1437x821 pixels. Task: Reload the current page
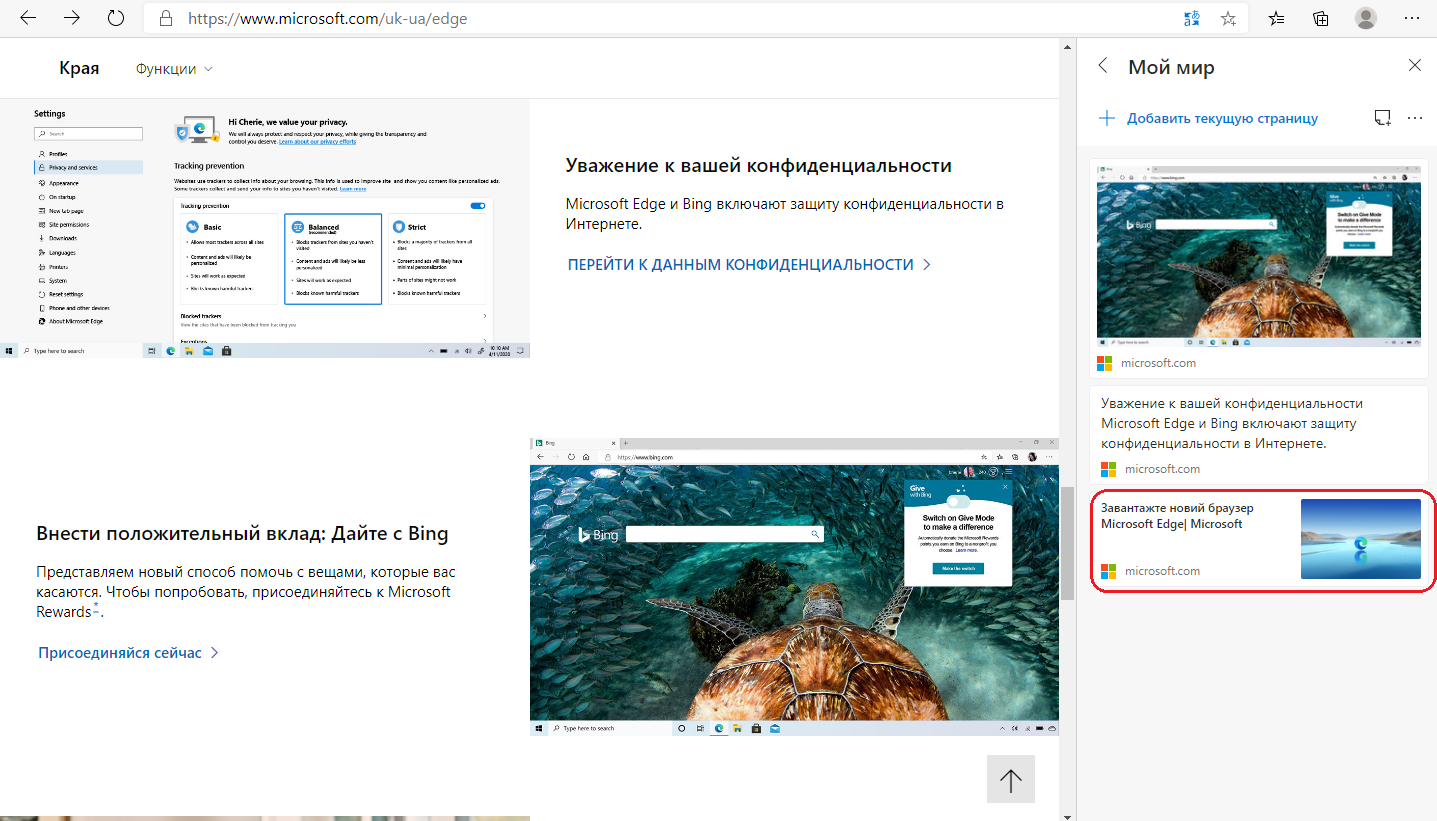116,18
